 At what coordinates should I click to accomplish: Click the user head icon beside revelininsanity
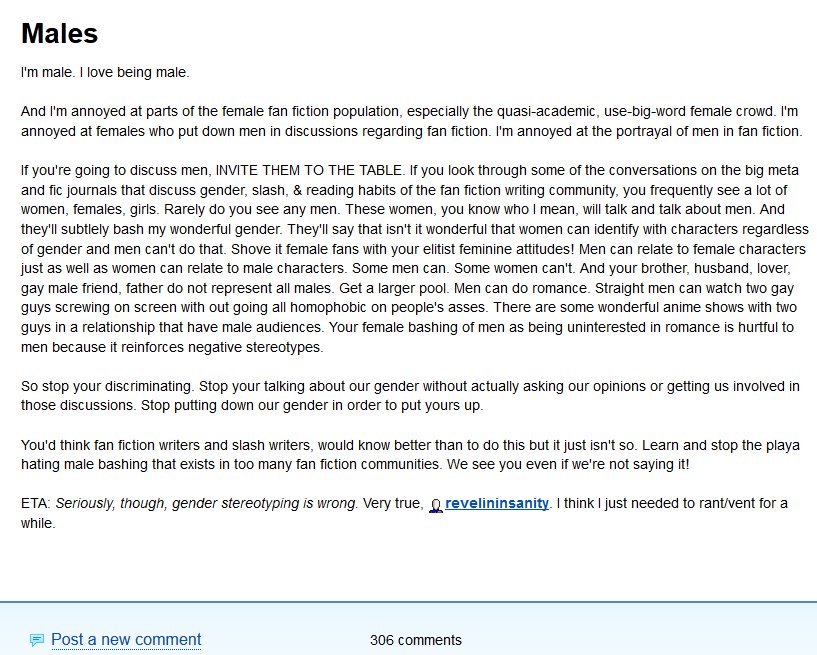tap(436, 505)
